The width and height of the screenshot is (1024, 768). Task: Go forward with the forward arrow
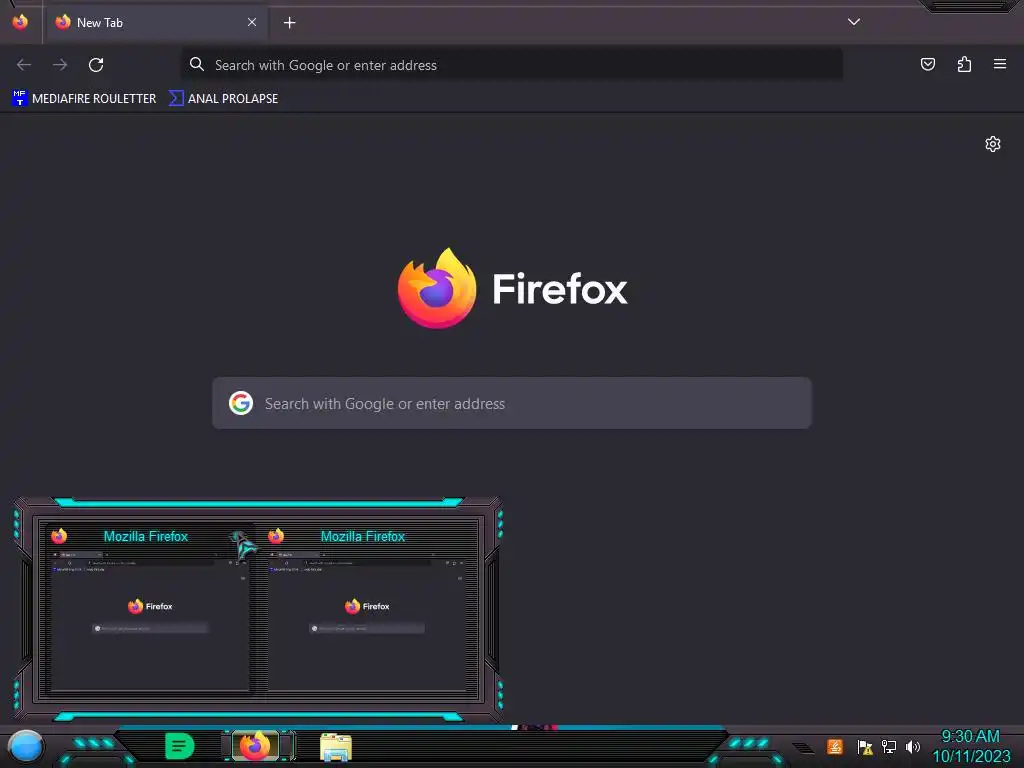tap(60, 65)
